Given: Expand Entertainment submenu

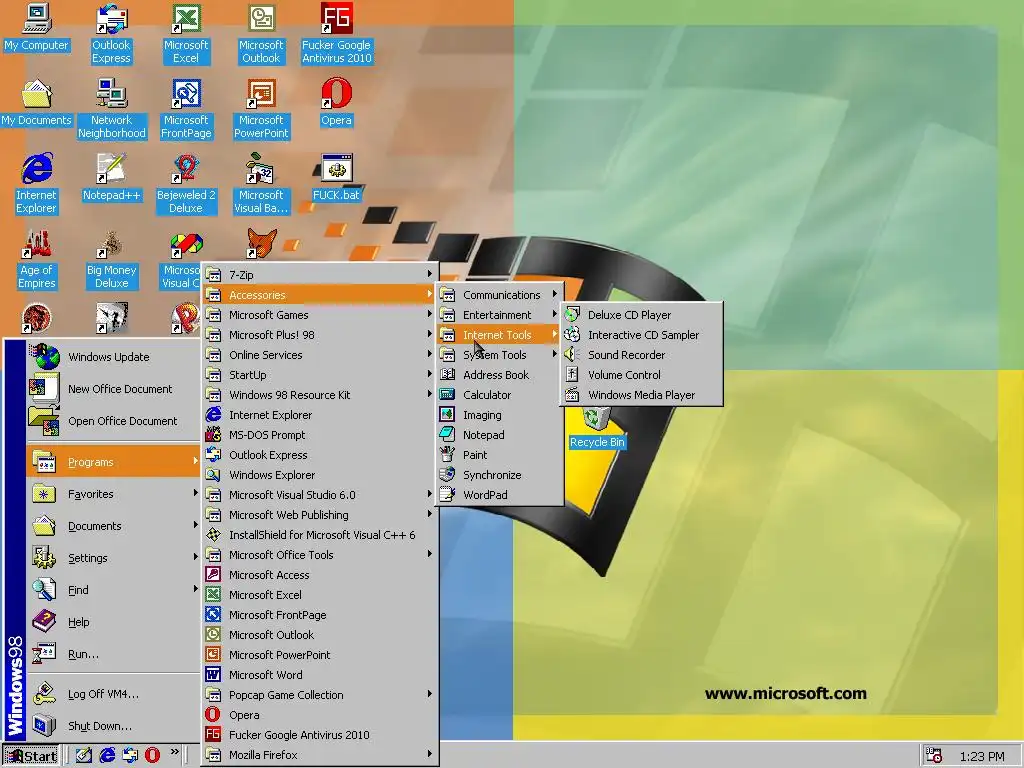Looking at the screenshot, I should pos(500,315).
